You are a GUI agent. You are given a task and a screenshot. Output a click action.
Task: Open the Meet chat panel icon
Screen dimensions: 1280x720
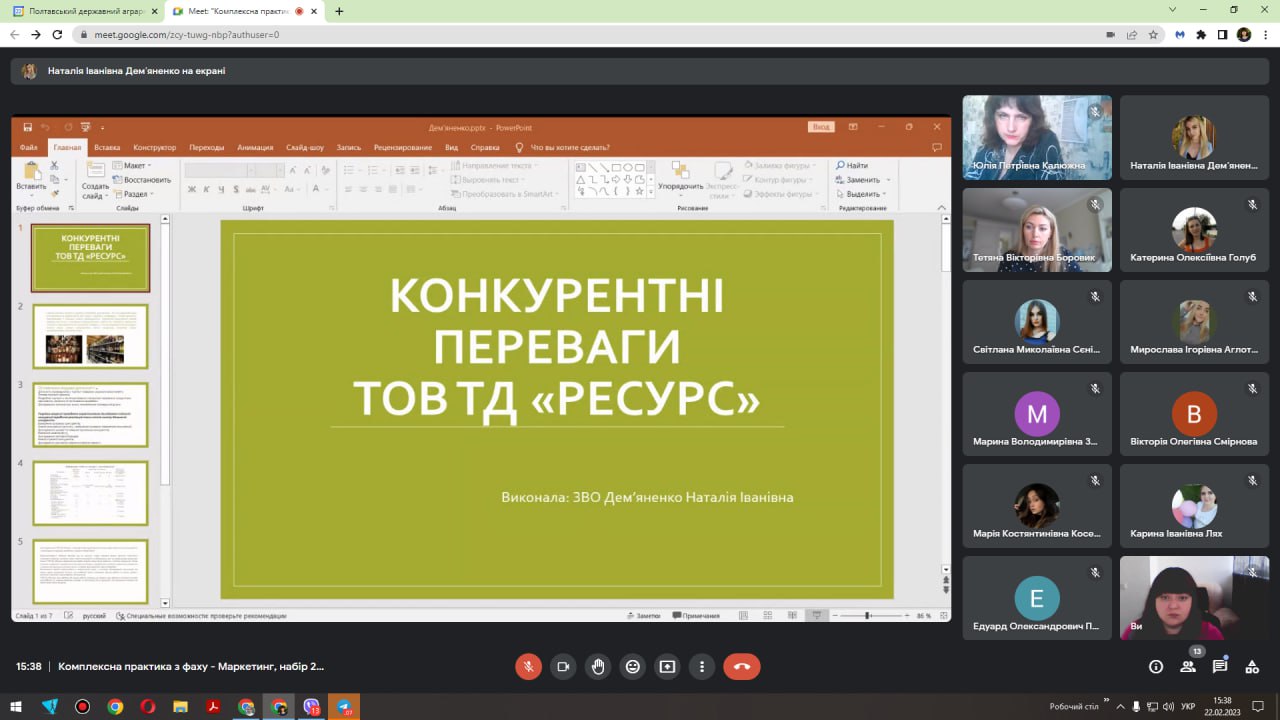[x=1220, y=667]
